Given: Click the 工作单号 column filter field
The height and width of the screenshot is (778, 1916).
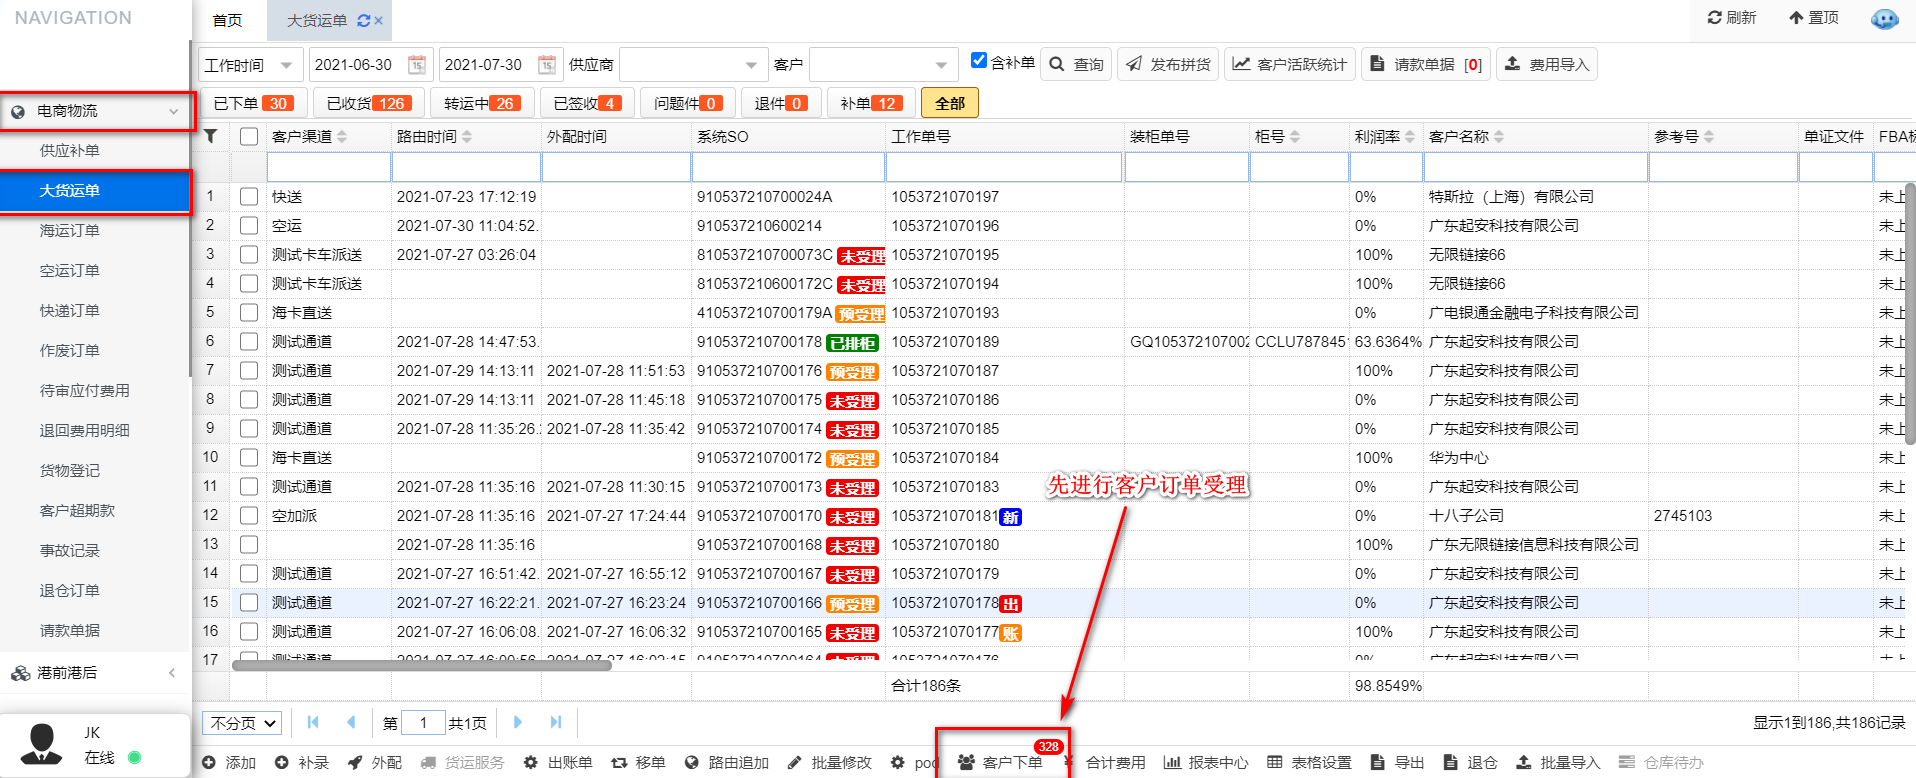Looking at the screenshot, I should tap(1003, 167).
